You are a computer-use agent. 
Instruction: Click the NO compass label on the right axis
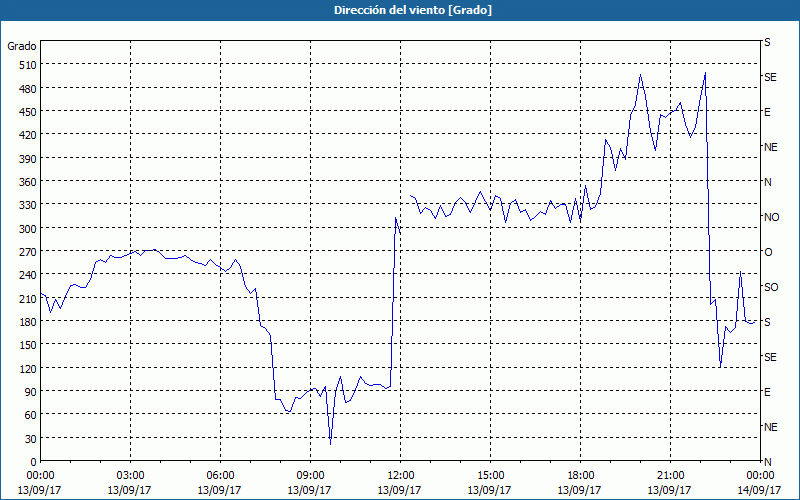click(x=771, y=217)
